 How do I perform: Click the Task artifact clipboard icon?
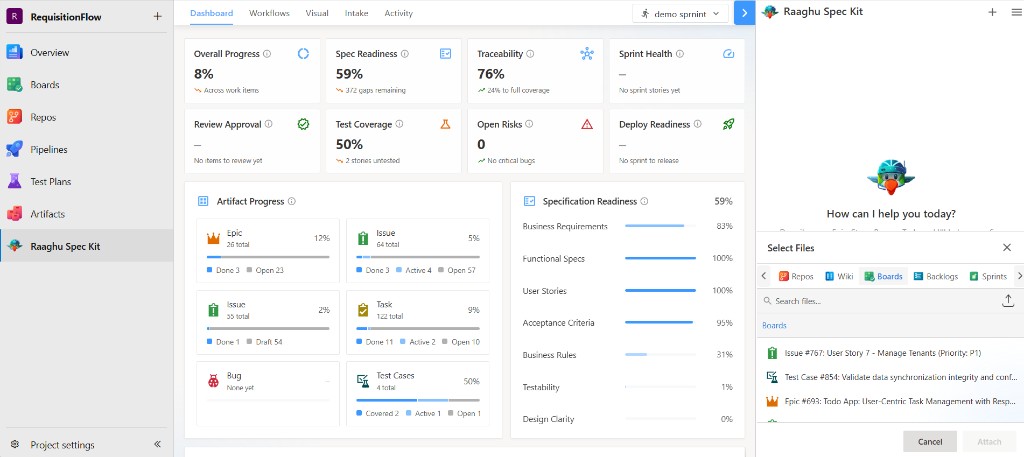click(x=363, y=310)
